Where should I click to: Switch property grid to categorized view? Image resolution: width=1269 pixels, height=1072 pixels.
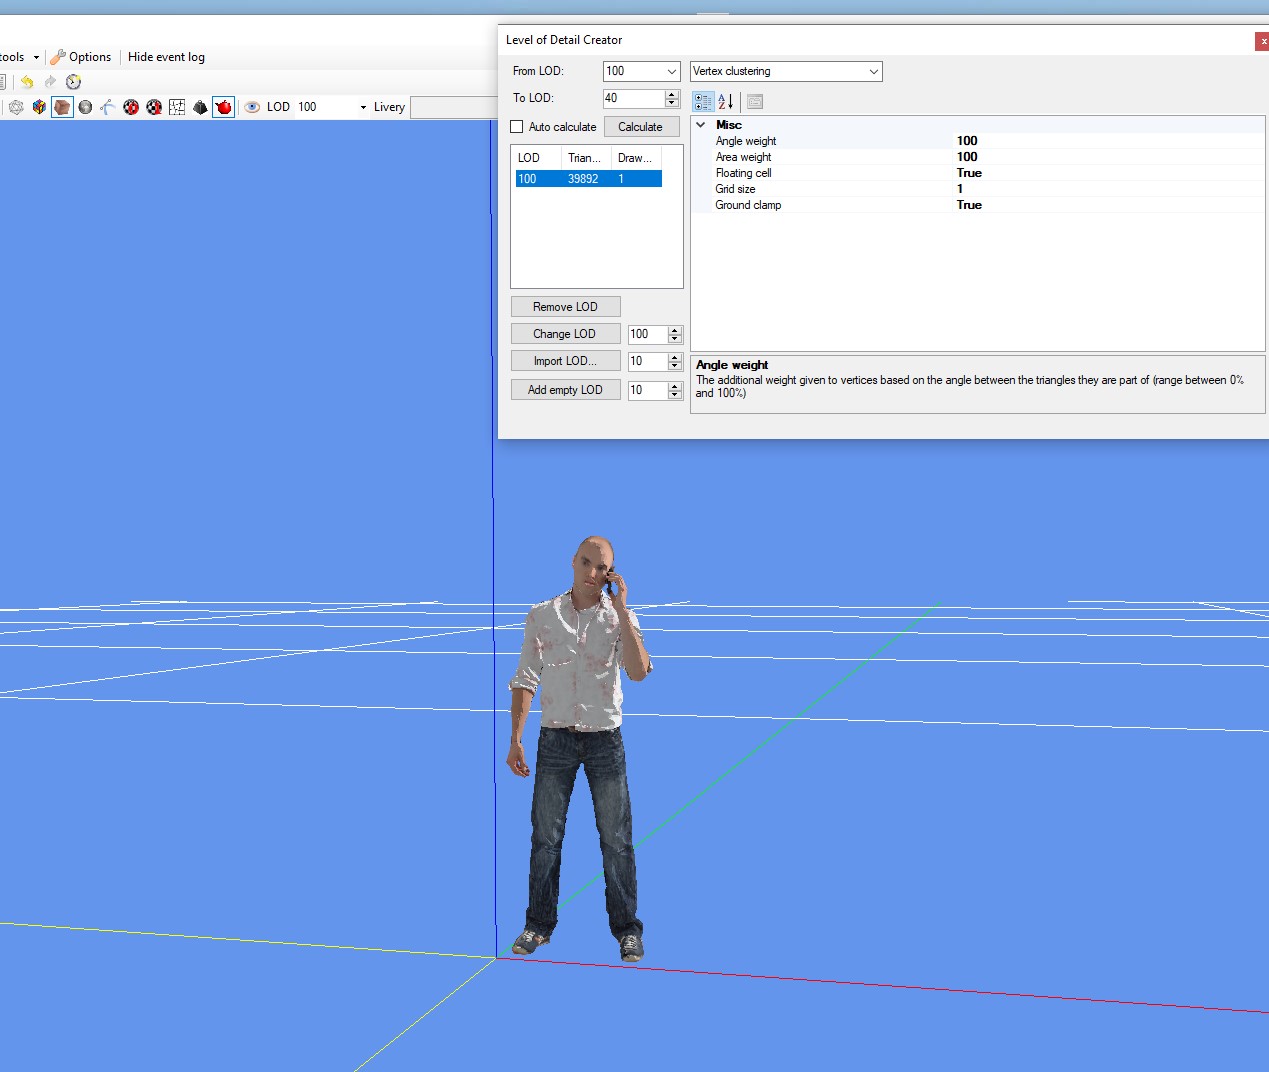(702, 101)
